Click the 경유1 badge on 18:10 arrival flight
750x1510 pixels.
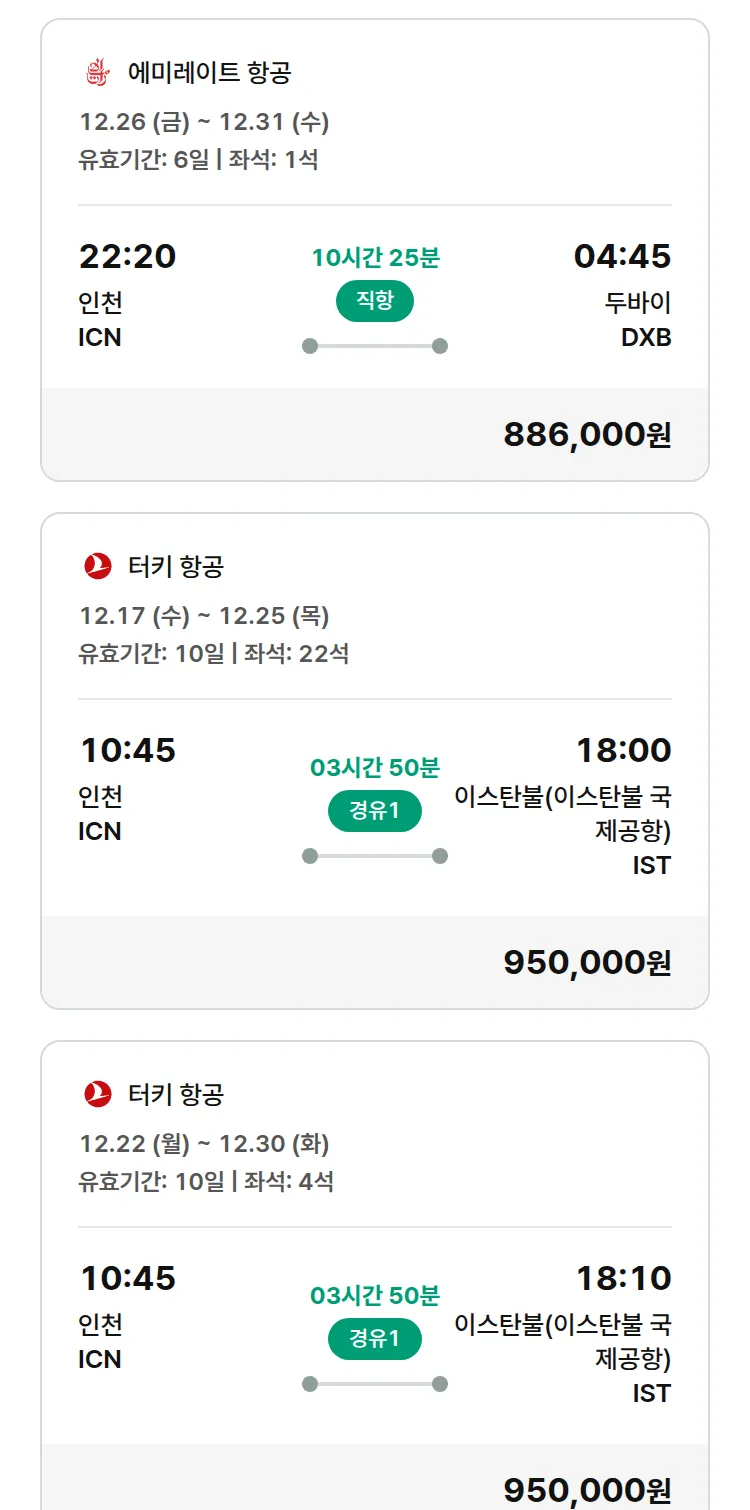(375, 1339)
